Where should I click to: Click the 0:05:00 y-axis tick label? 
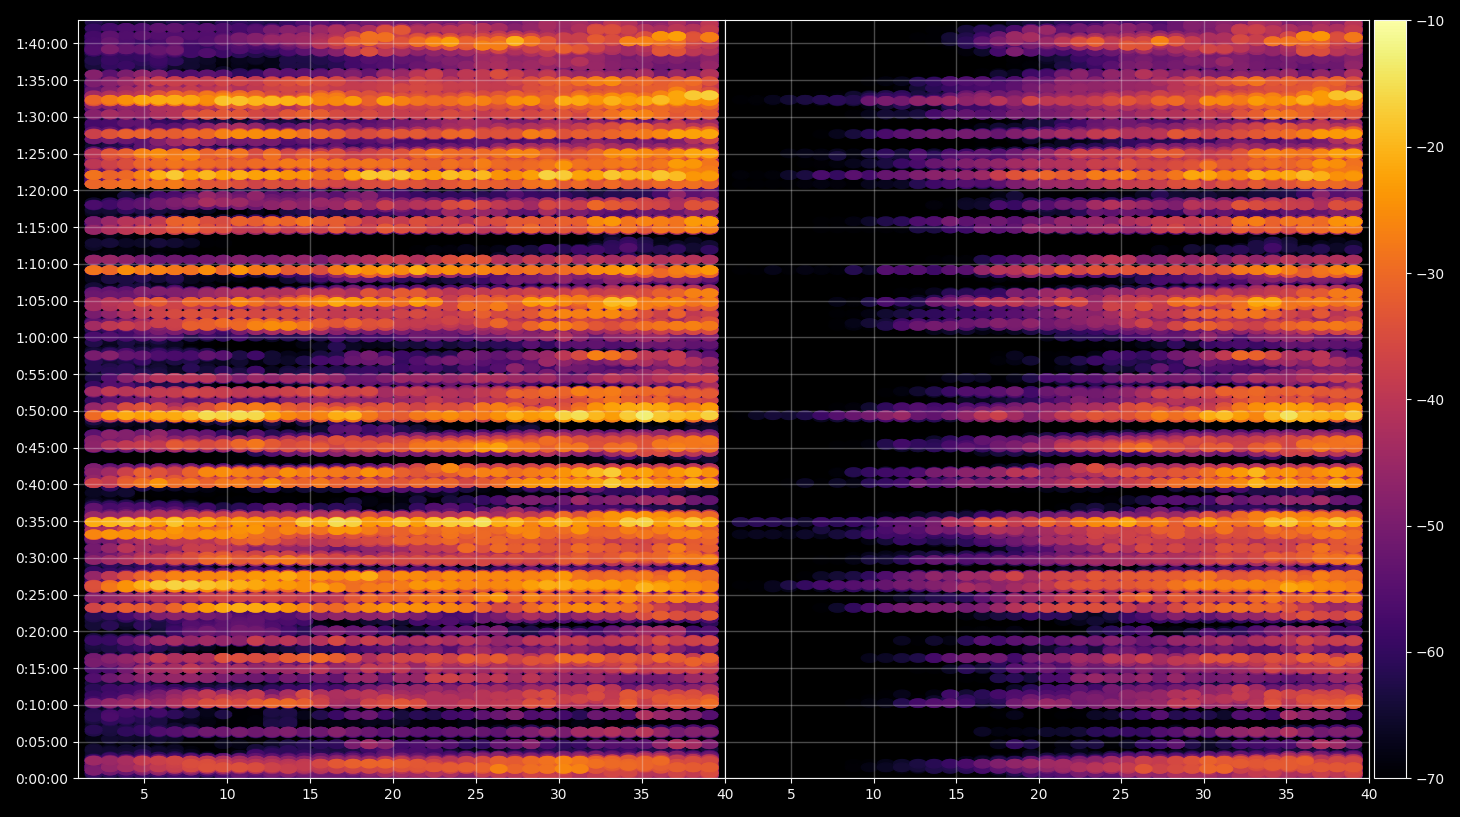click(x=42, y=742)
